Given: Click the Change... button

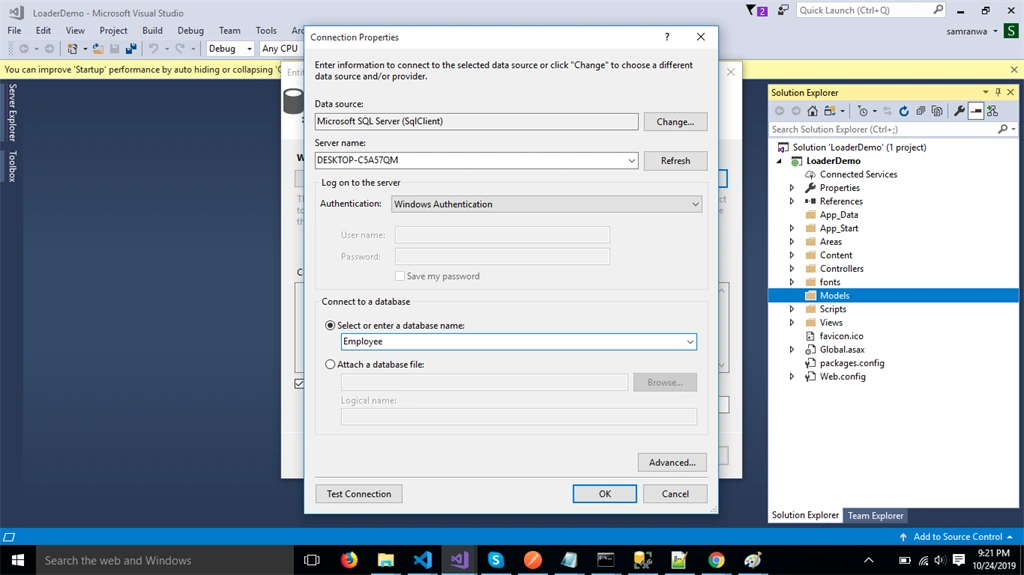Looking at the screenshot, I should (675, 122).
